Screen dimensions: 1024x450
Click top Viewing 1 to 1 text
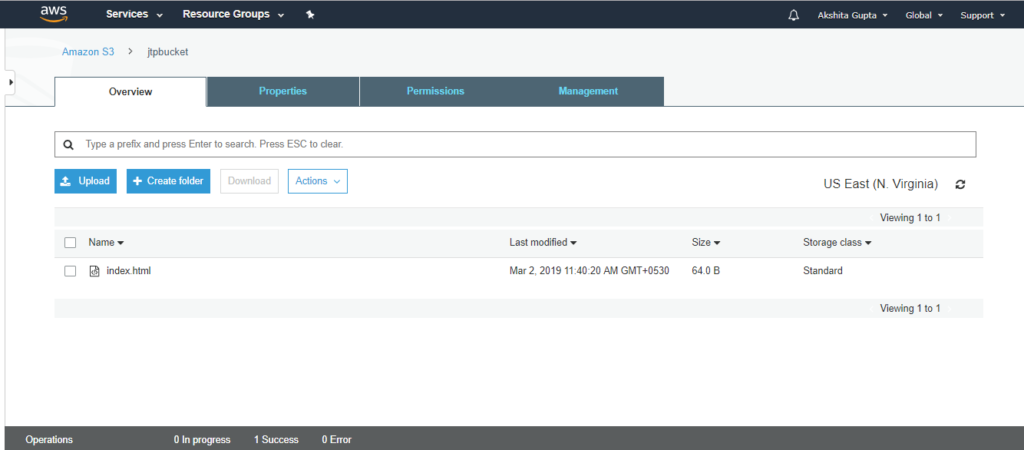point(910,217)
